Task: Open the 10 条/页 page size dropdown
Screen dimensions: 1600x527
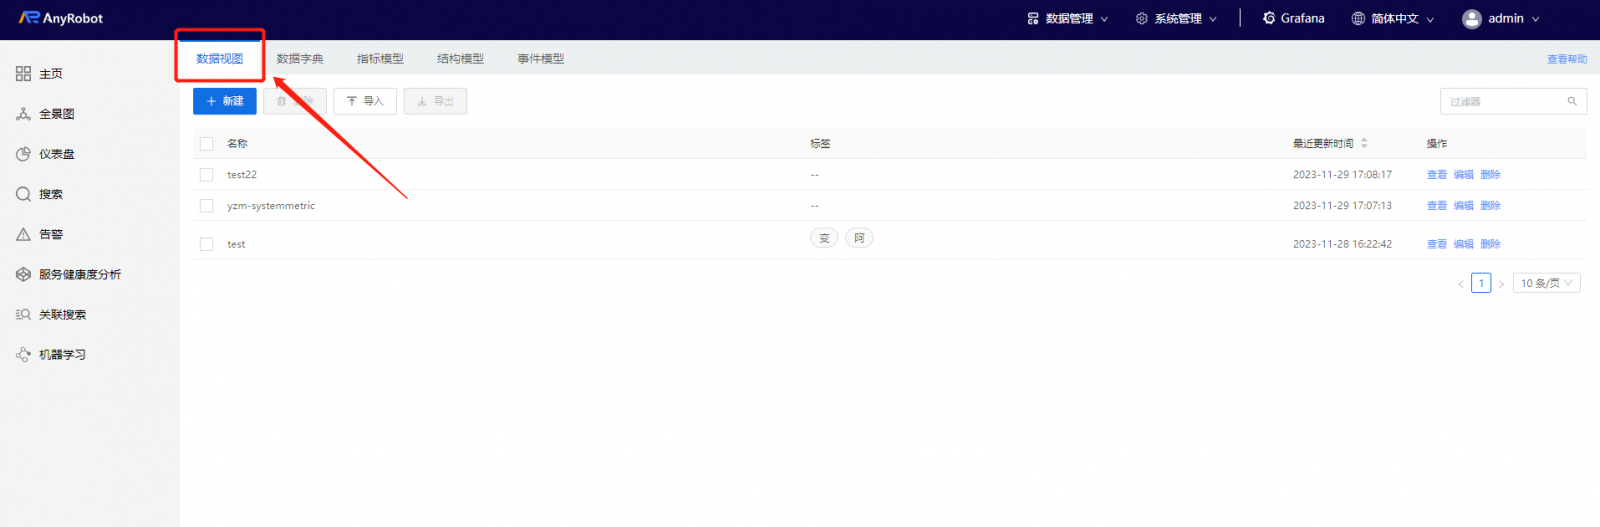Action: (x=1547, y=283)
